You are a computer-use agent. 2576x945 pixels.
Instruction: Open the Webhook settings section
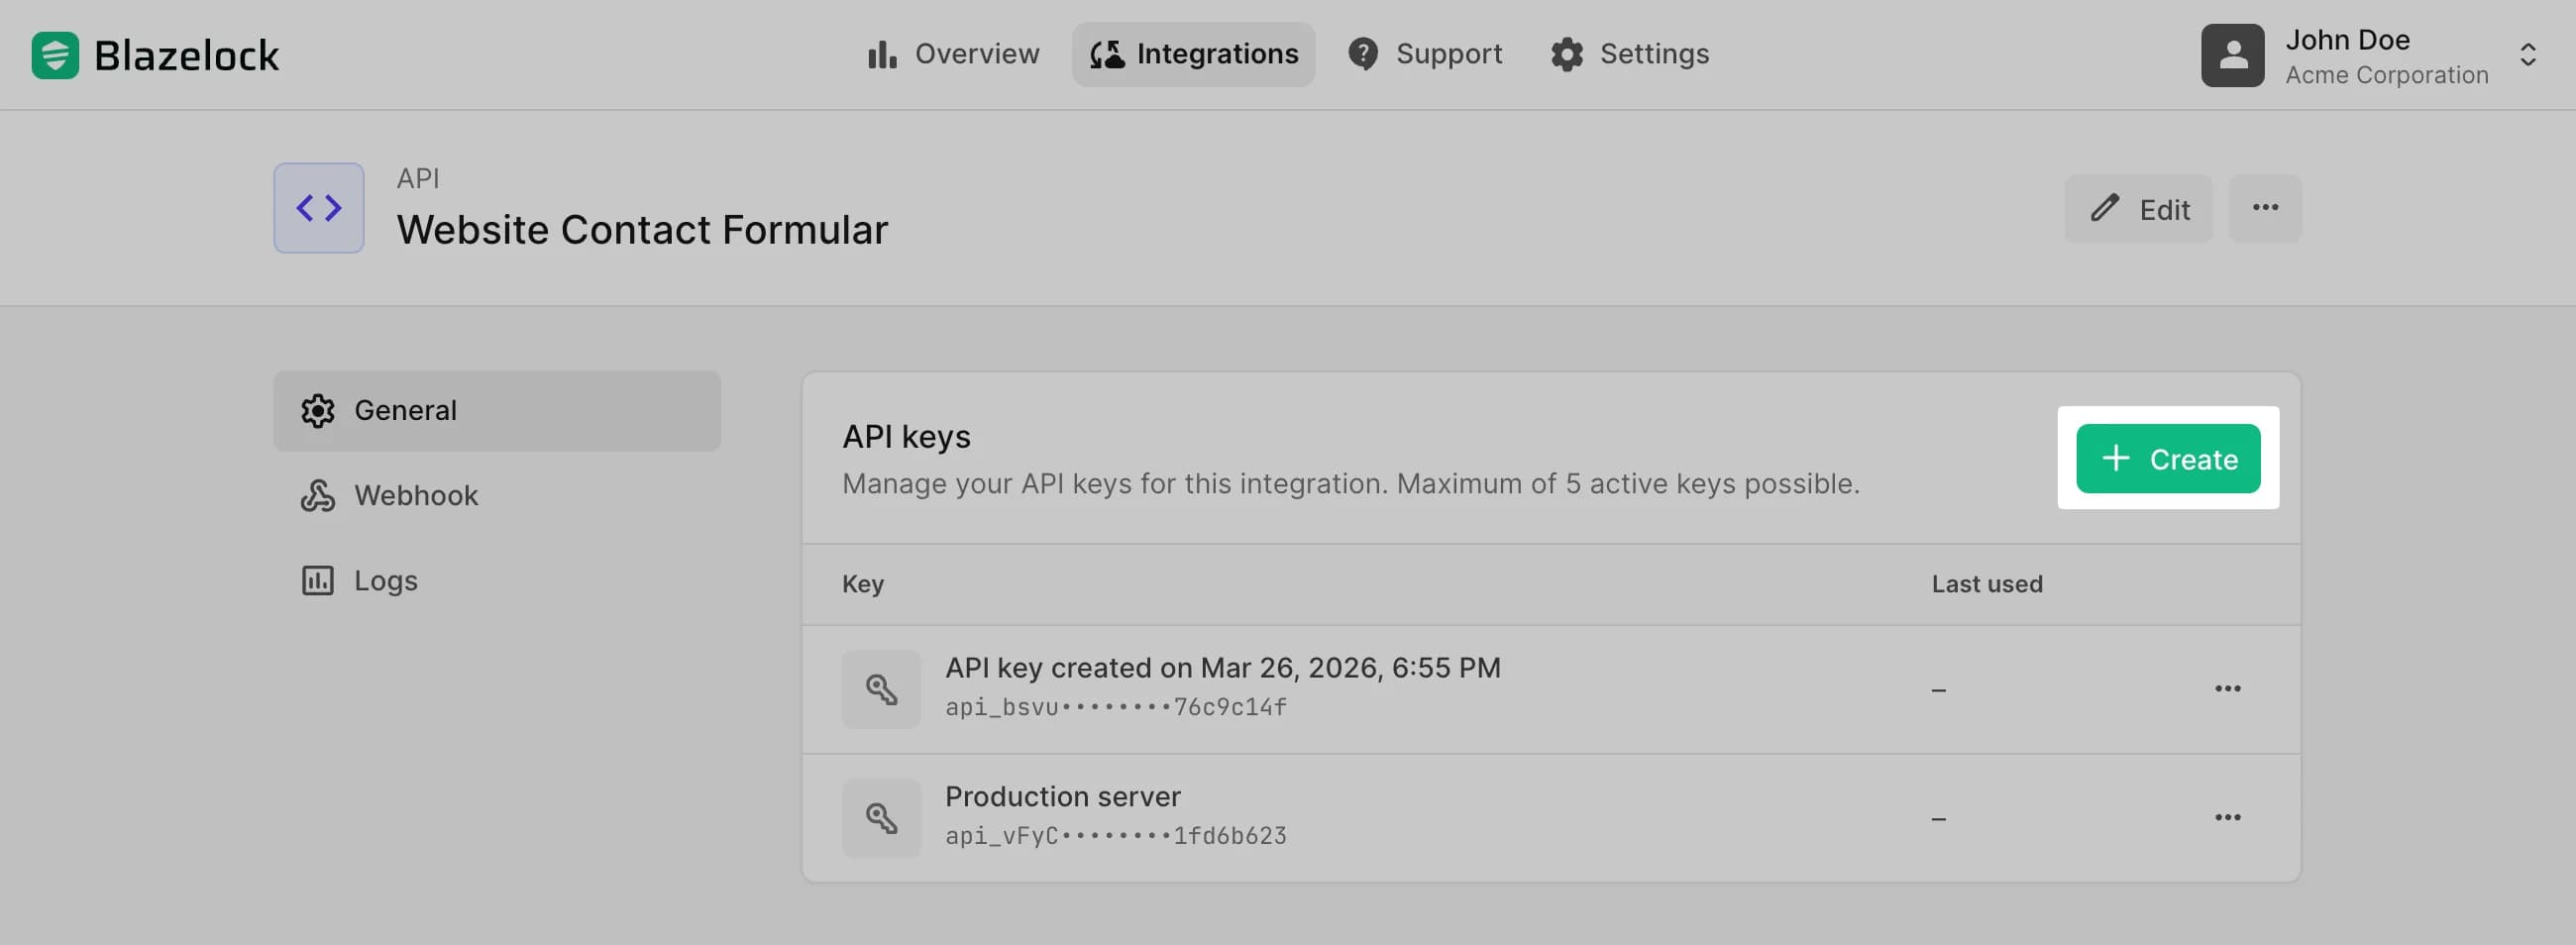click(416, 494)
